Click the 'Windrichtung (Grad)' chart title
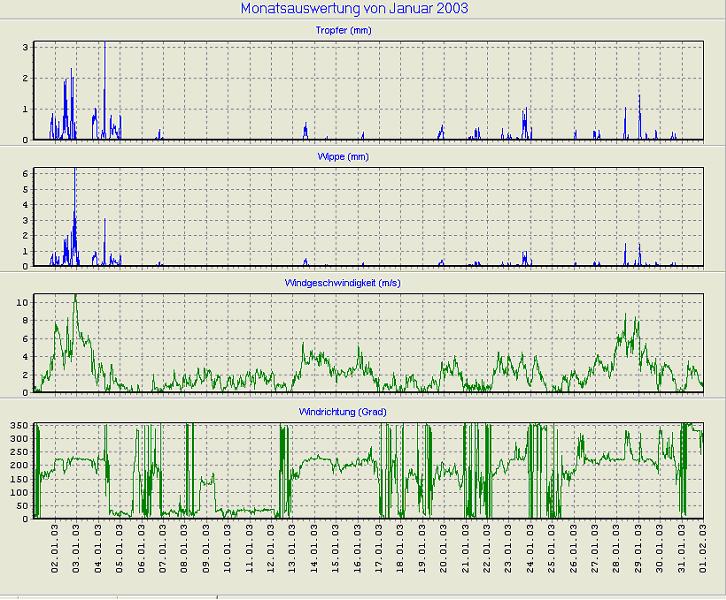Viewport: 726px width, 600px height. tap(343, 411)
